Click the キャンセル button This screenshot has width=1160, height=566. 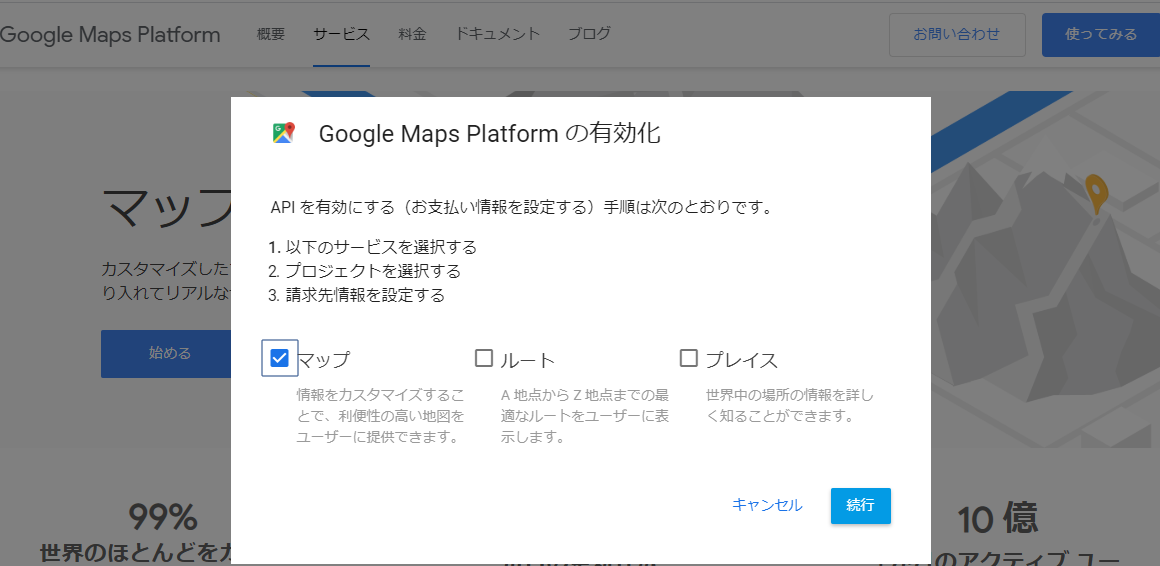point(767,505)
